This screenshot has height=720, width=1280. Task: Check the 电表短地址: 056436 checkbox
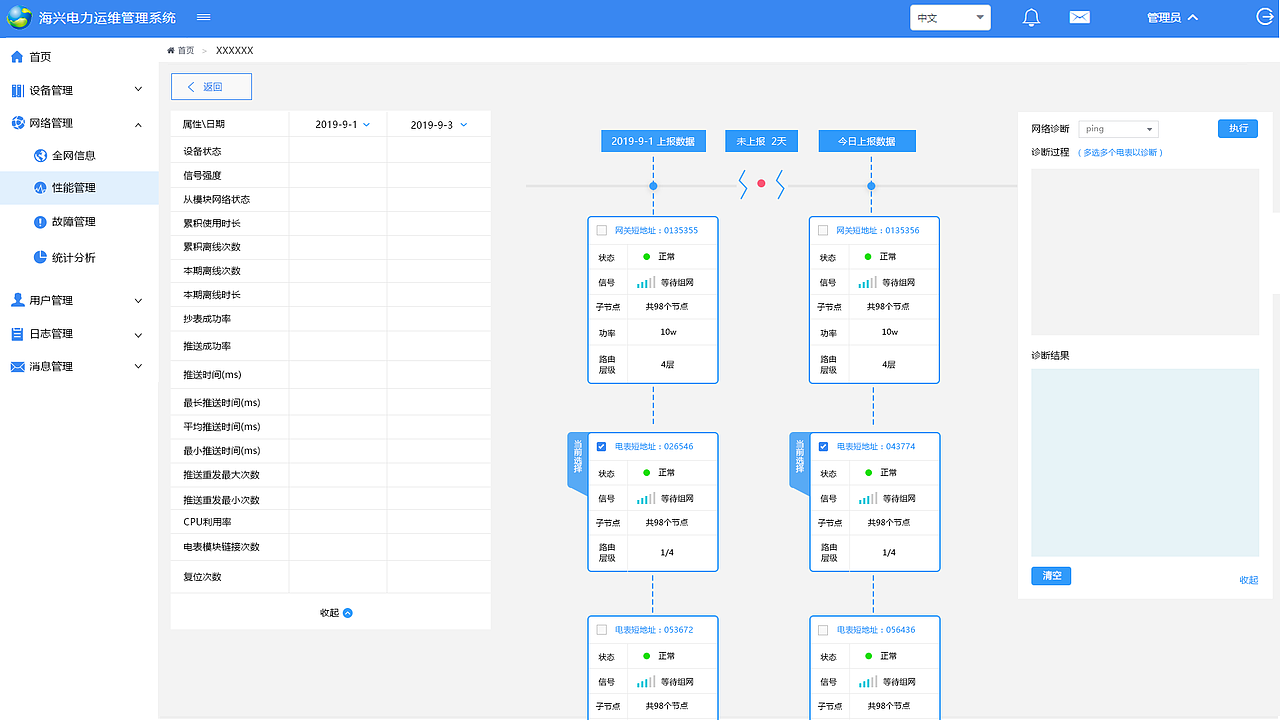(x=823, y=630)
